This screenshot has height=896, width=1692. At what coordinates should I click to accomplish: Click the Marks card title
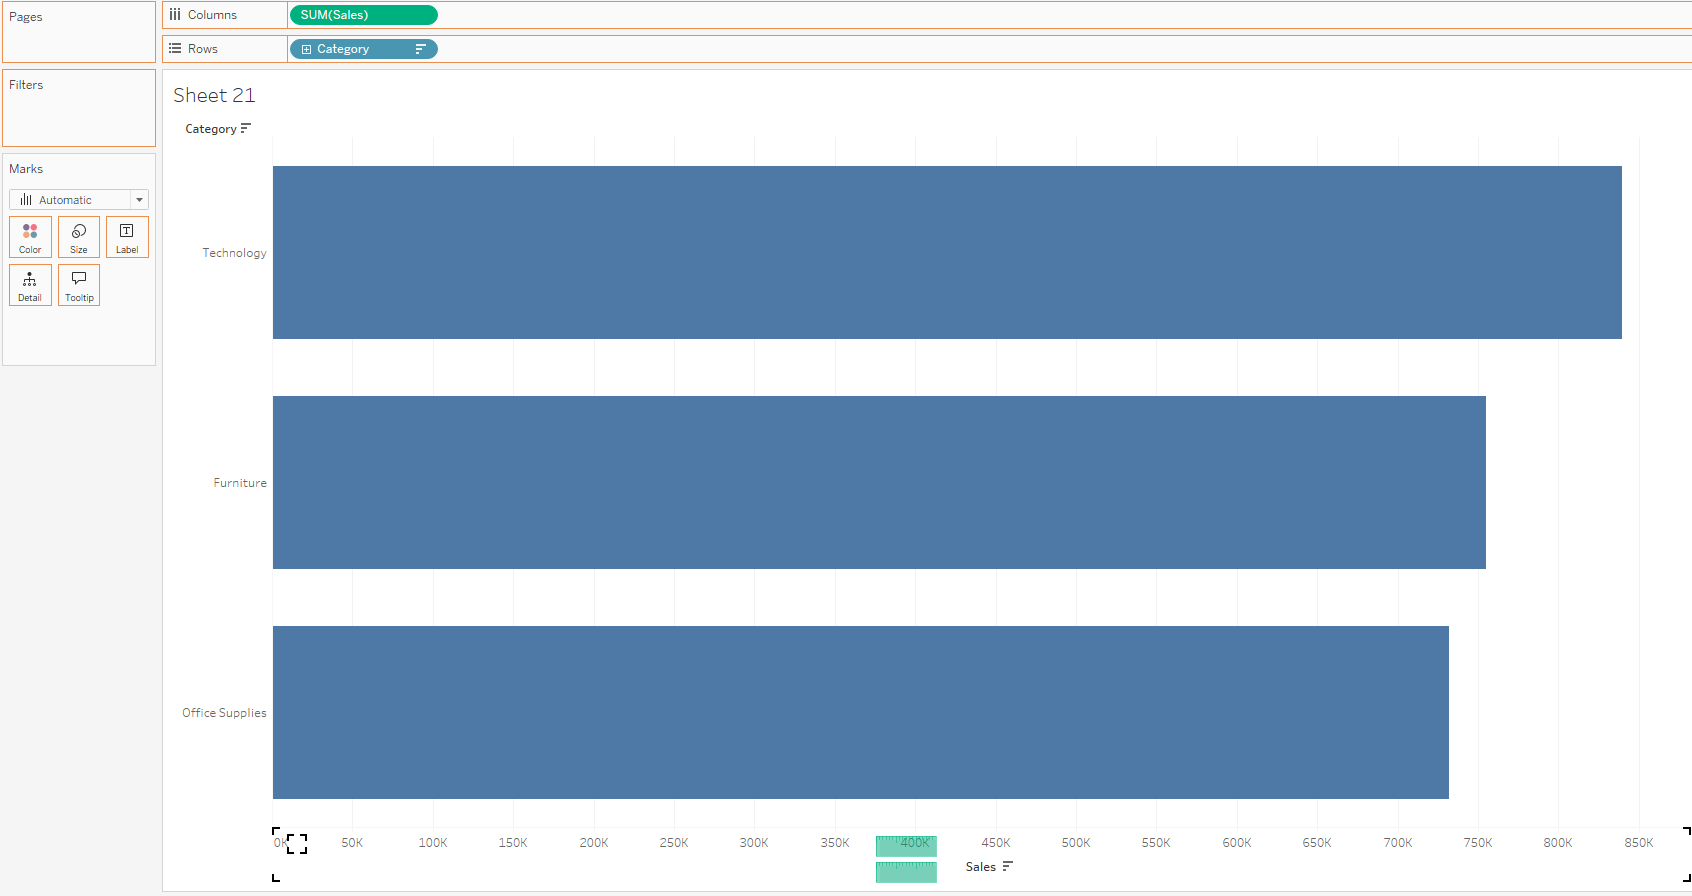[26, 169]
